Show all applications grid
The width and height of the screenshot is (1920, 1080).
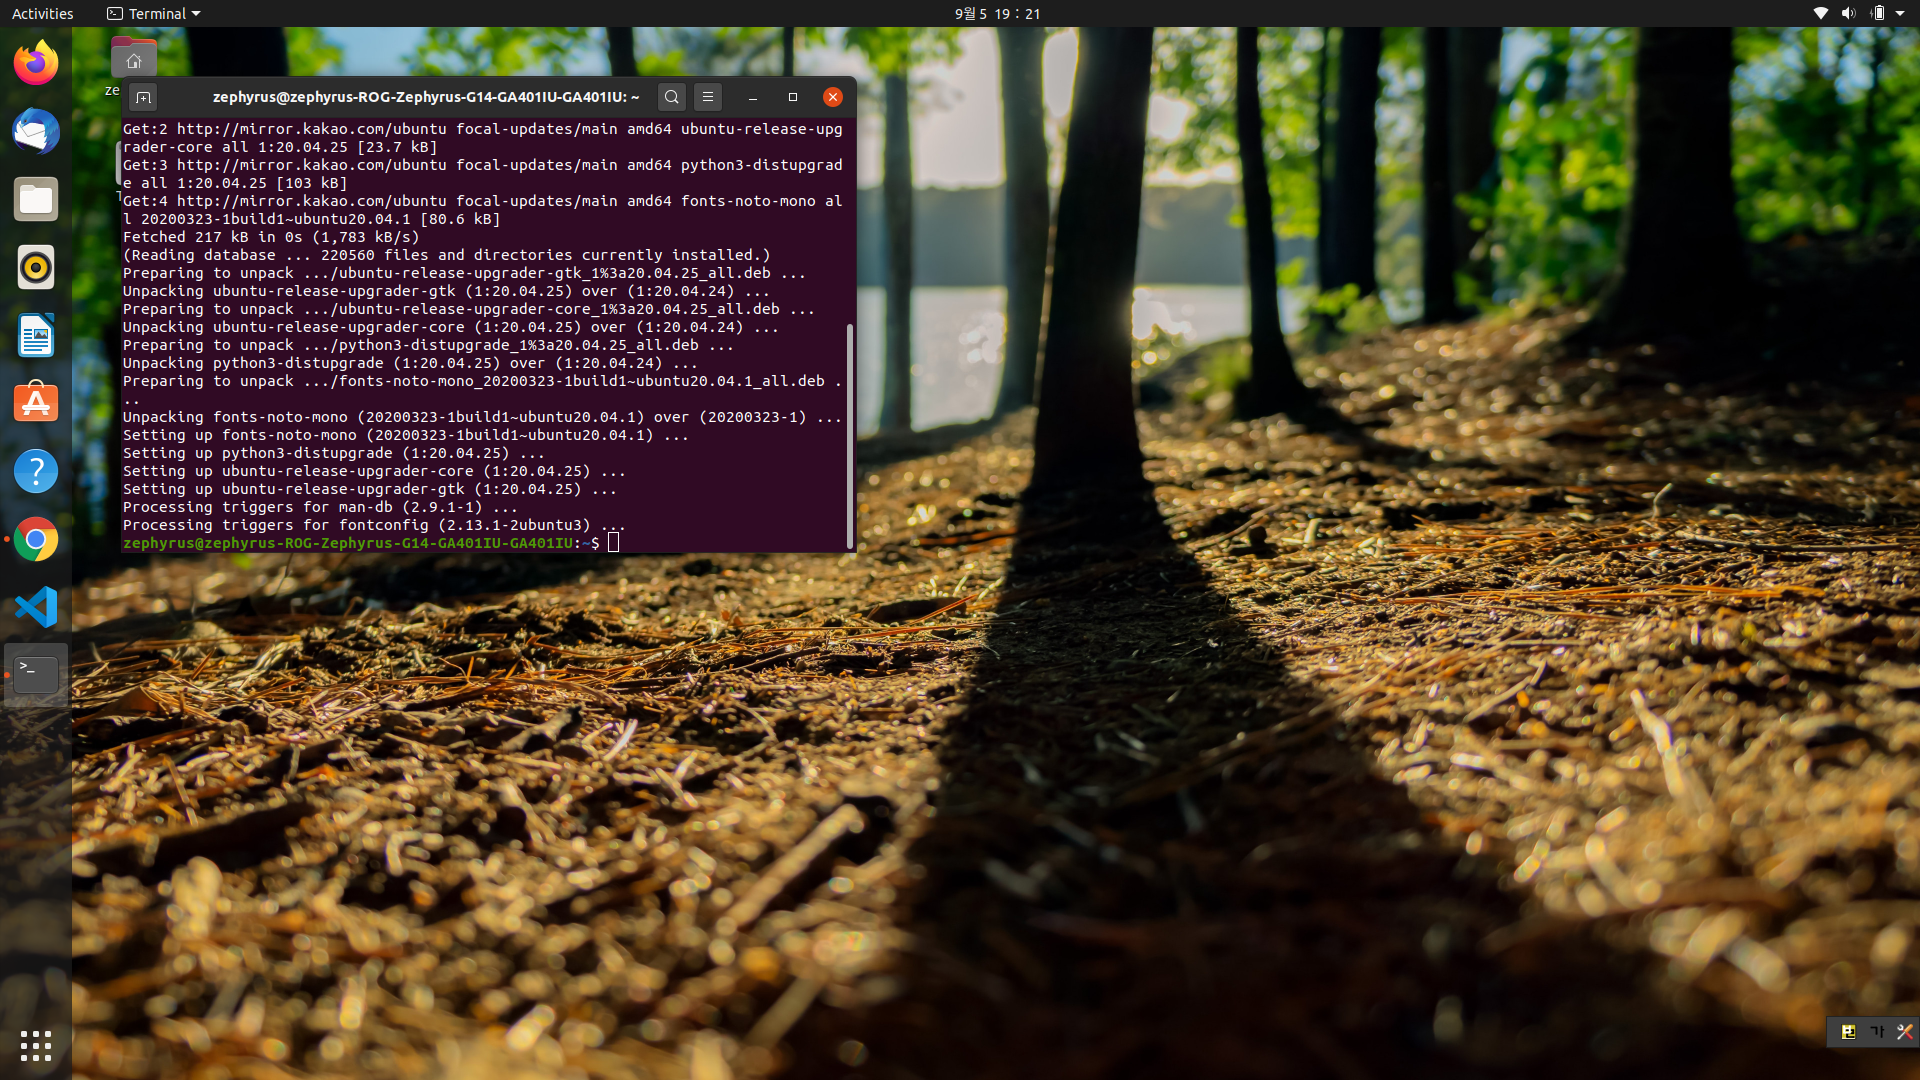[36, 1046]
